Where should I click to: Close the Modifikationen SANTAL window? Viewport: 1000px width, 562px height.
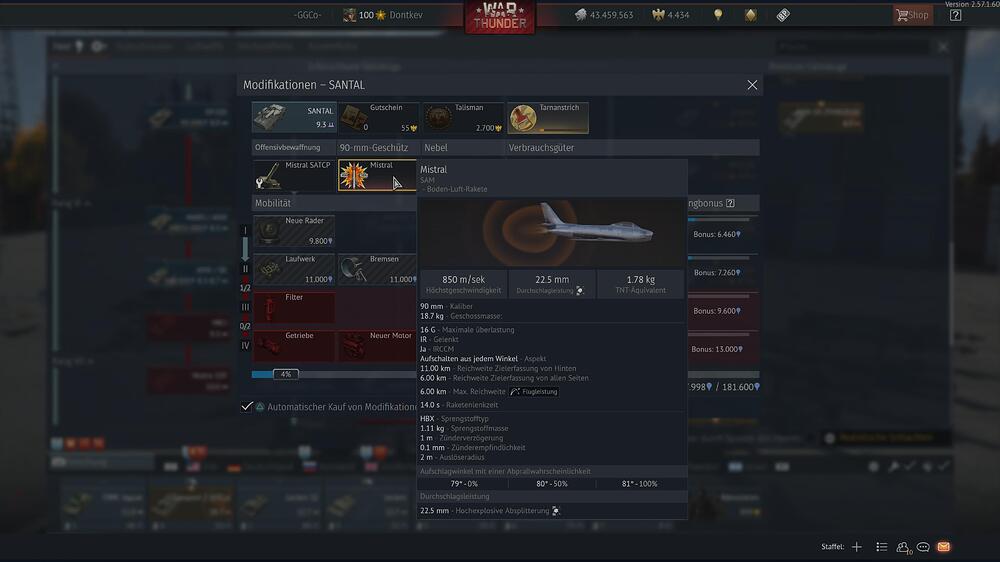[752, 85]
